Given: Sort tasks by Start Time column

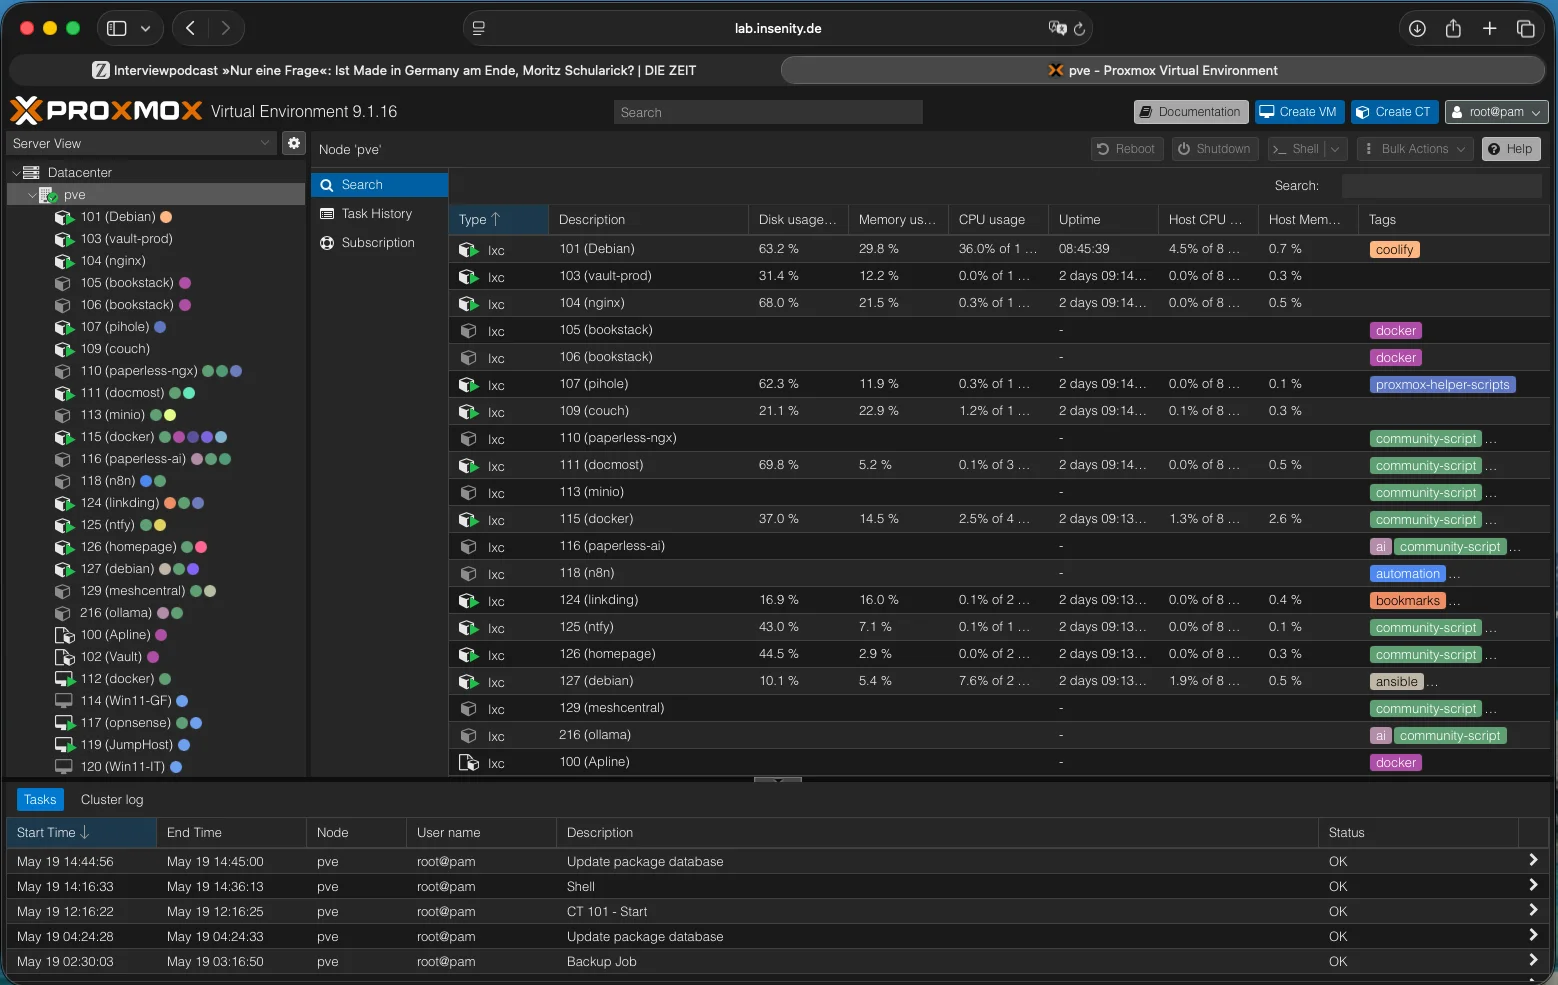Looking at the screenshot, I should point(81,833).
